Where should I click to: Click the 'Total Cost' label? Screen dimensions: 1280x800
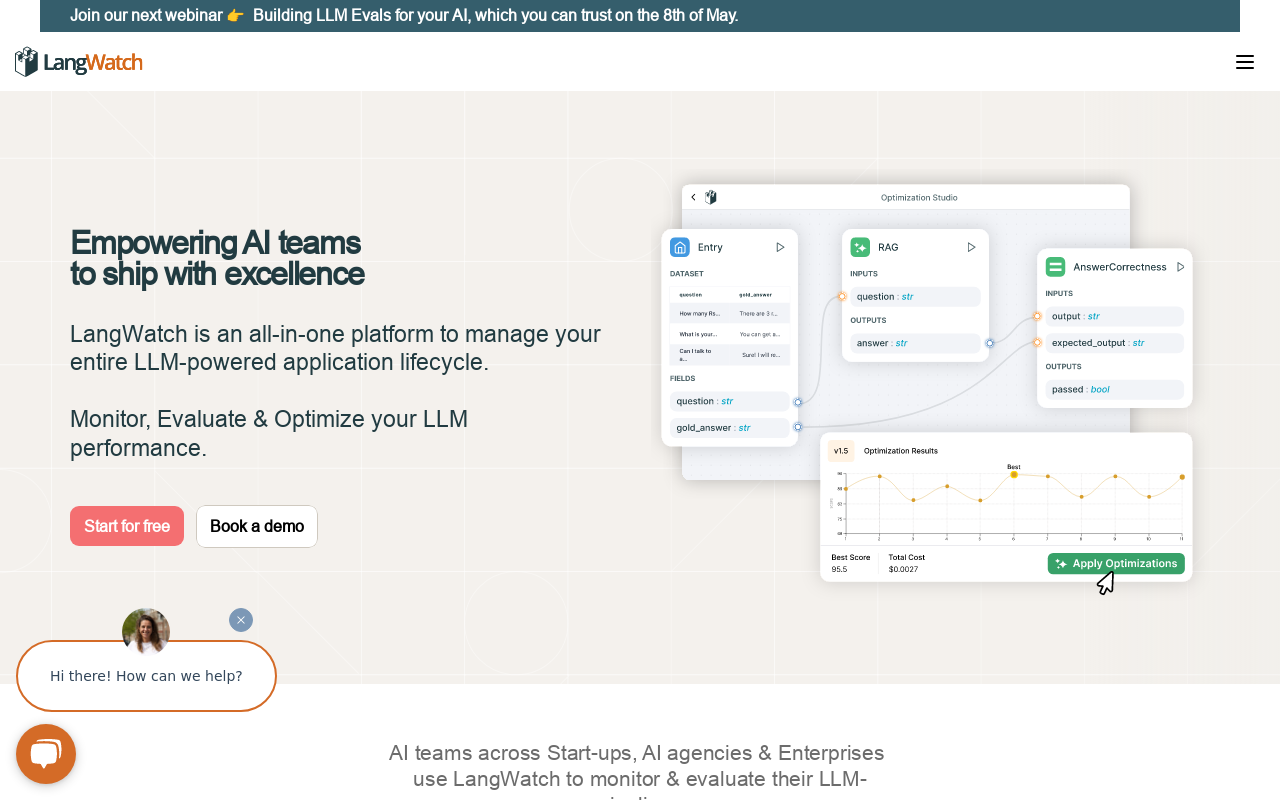point(907,557)
